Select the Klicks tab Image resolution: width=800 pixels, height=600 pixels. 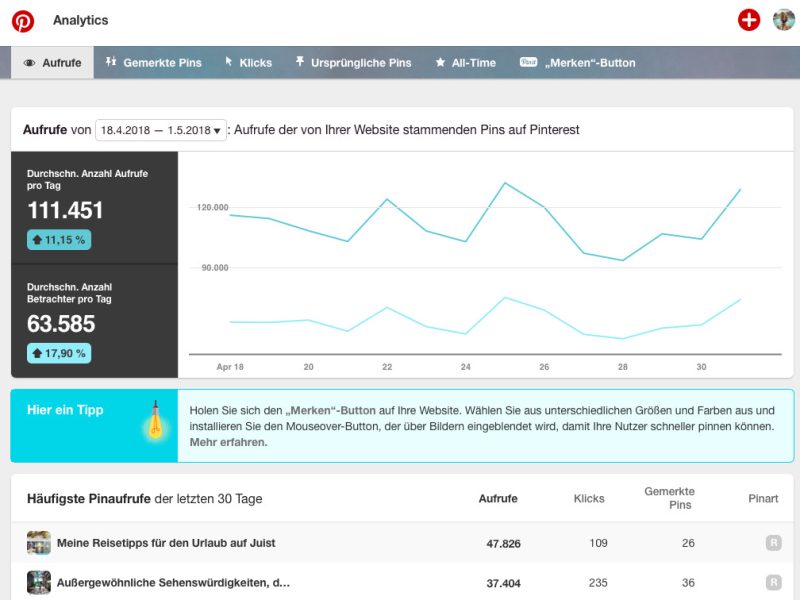click(248, 63)
